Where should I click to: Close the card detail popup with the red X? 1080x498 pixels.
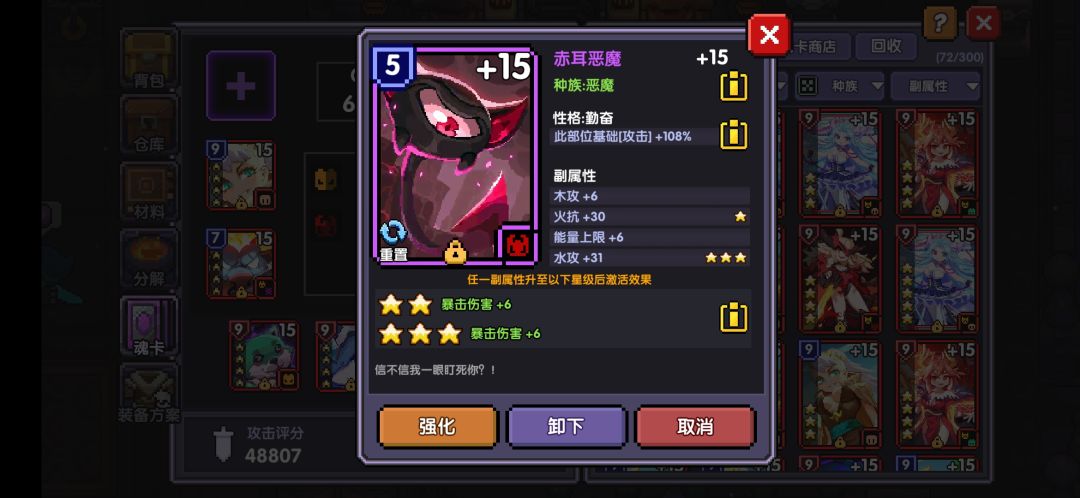pyautogui.click(x=769, y=34)
